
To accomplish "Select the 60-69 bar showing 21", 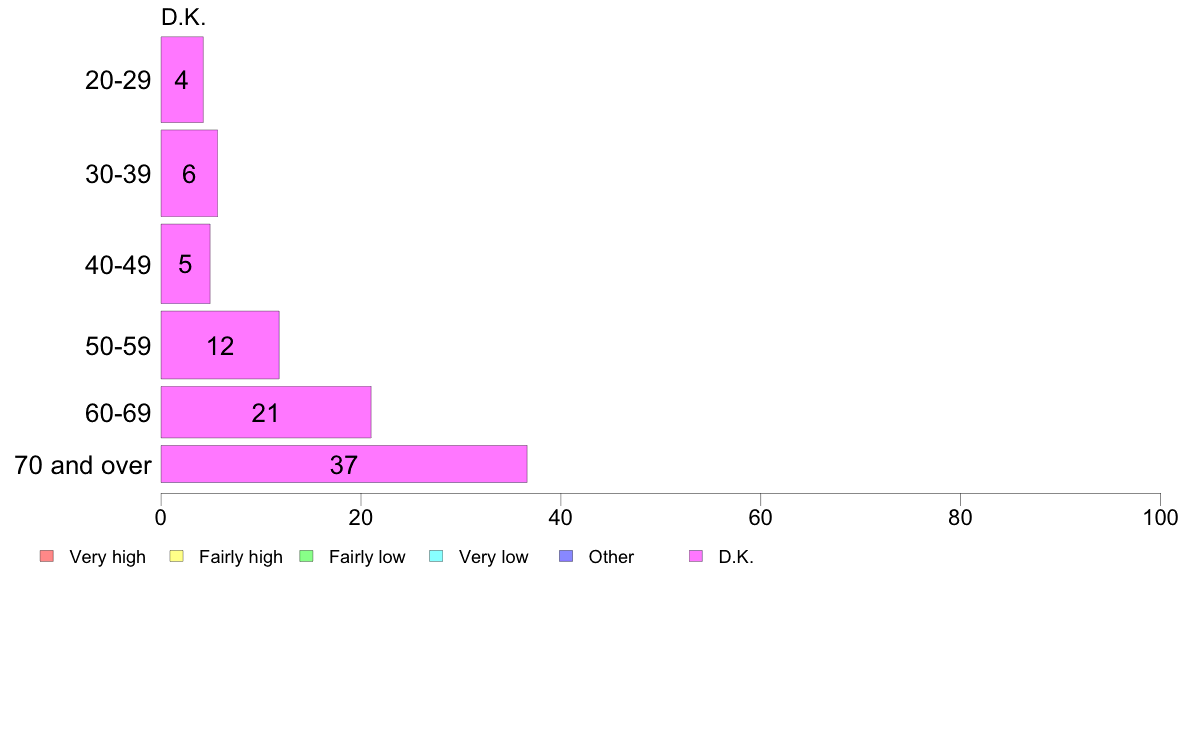I will pos(266,412).
